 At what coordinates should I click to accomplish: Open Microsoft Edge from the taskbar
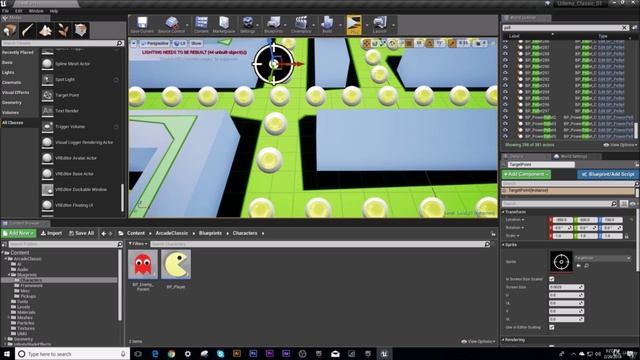click(155, 354)
